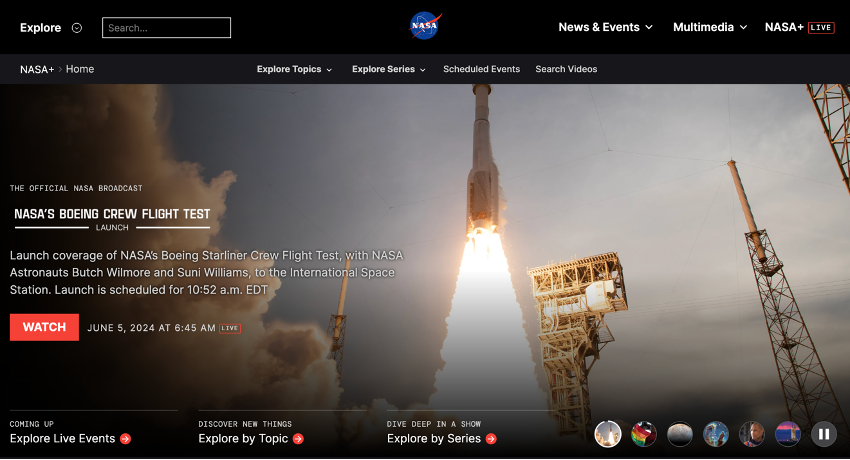Select the astronaut portrait carousel thumbnail

click(752, 434)
